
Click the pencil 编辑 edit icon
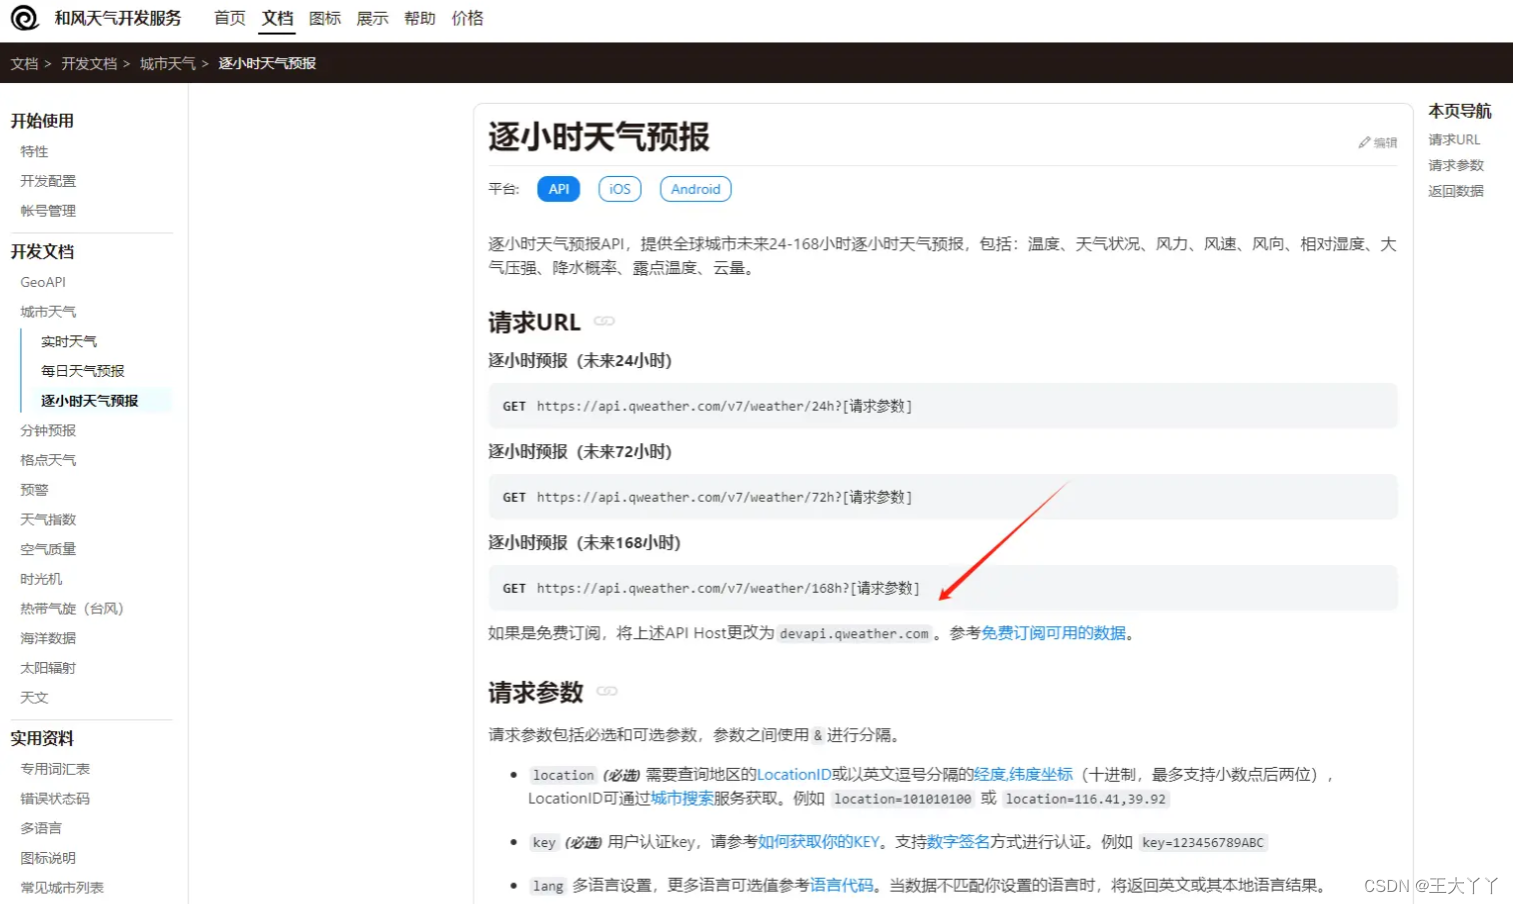click(1378, 143)
